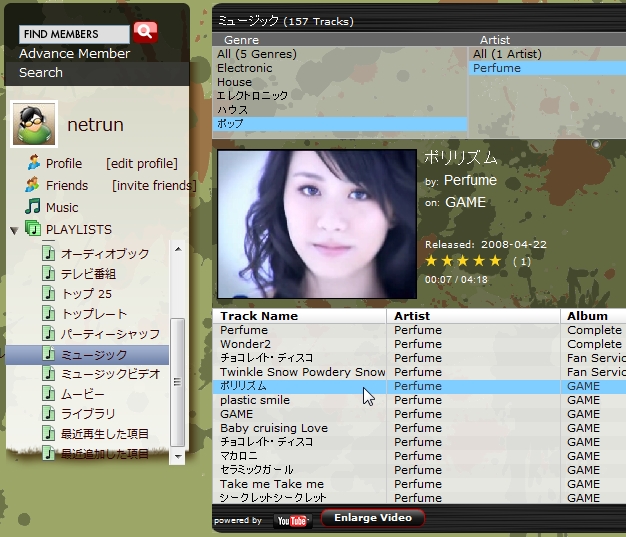Screen dimensions: 626x537
Task: Click the Profile person icon
Action: click(x=34, y=162)
